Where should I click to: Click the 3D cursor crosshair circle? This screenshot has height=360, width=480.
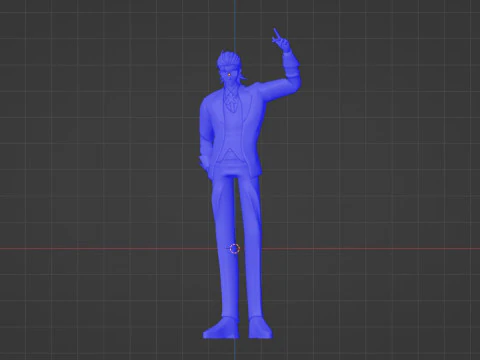point(235,249)
